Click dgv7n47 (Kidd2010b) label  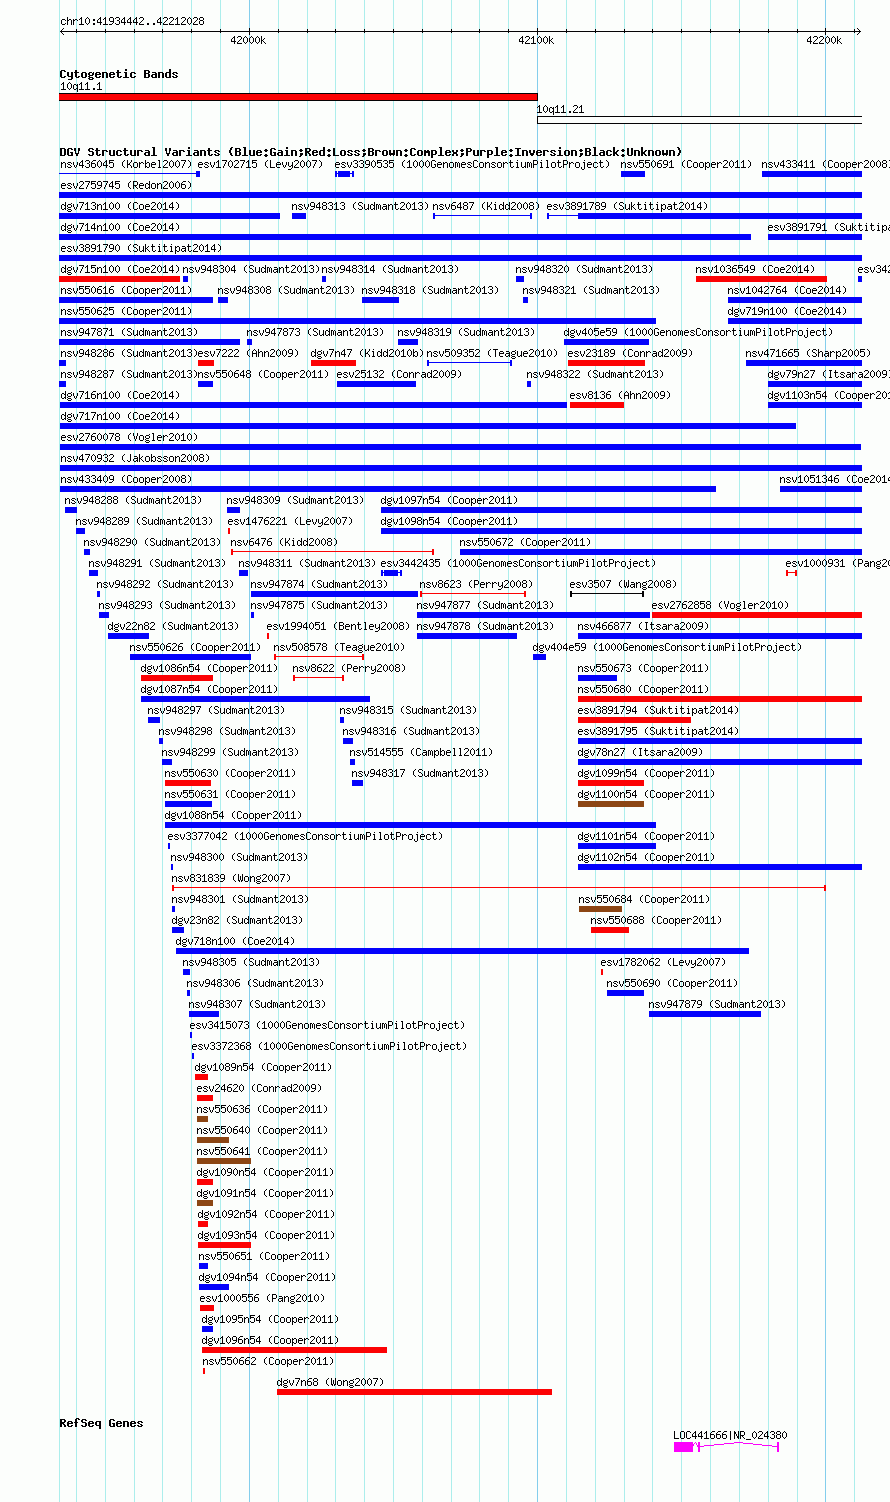pos(367,353)
